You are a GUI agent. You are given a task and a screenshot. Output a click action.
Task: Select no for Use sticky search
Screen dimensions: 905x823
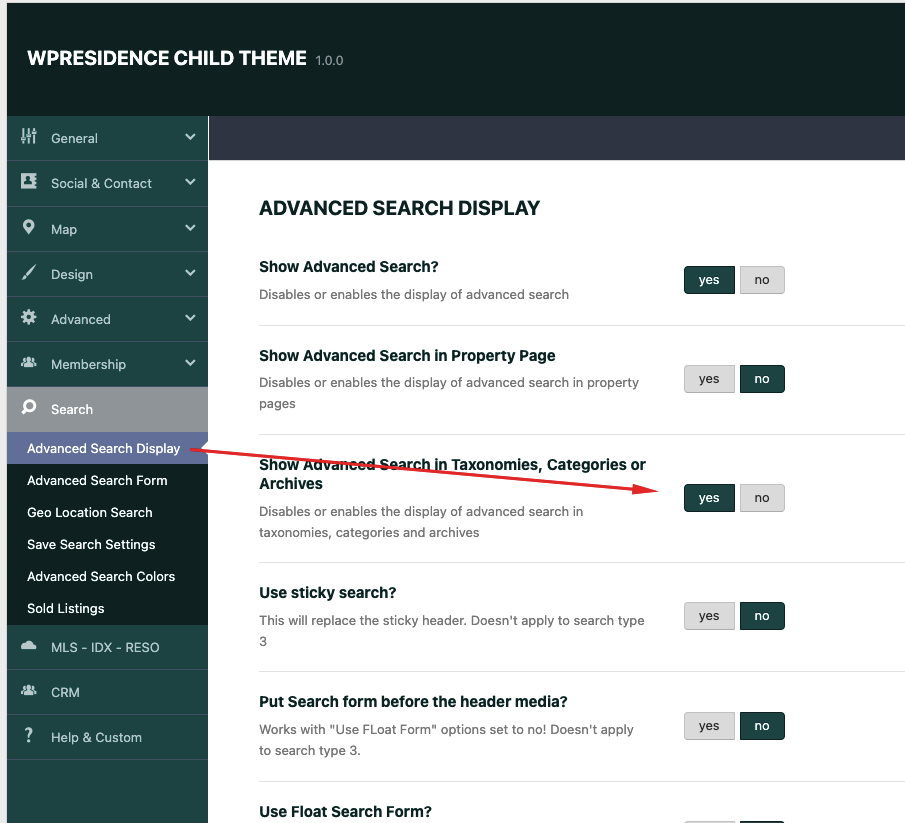coord(762,616)
